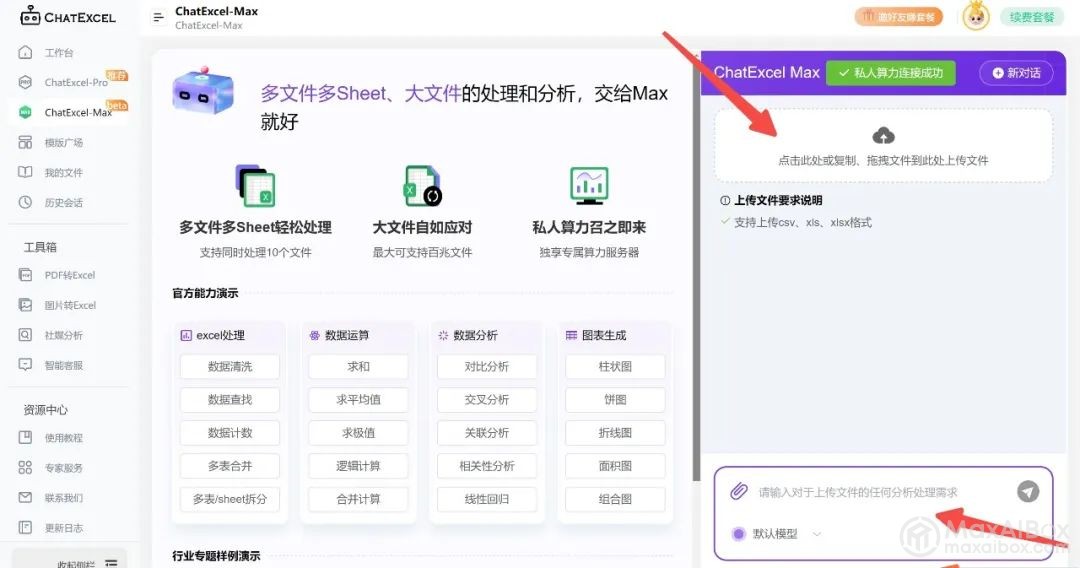Click the 交叉分析 demo button

coord(487,400)
